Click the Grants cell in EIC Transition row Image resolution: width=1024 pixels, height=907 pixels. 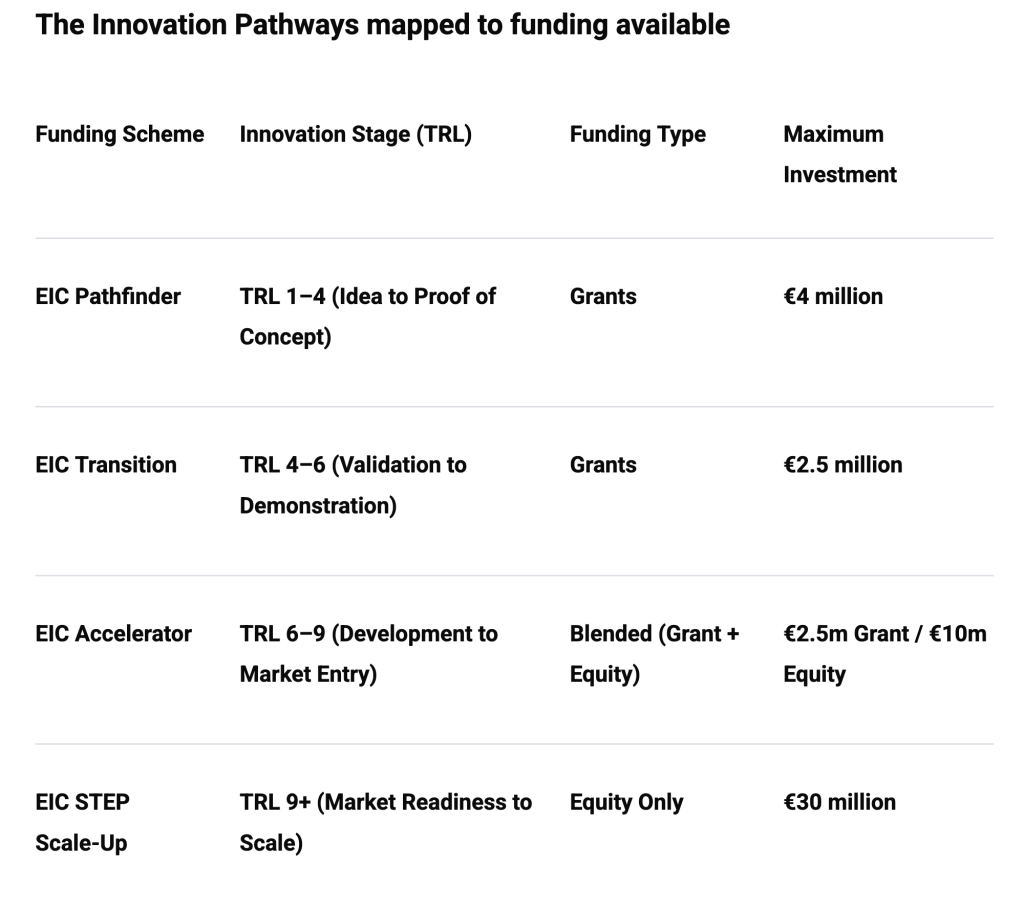pos(603,465)
